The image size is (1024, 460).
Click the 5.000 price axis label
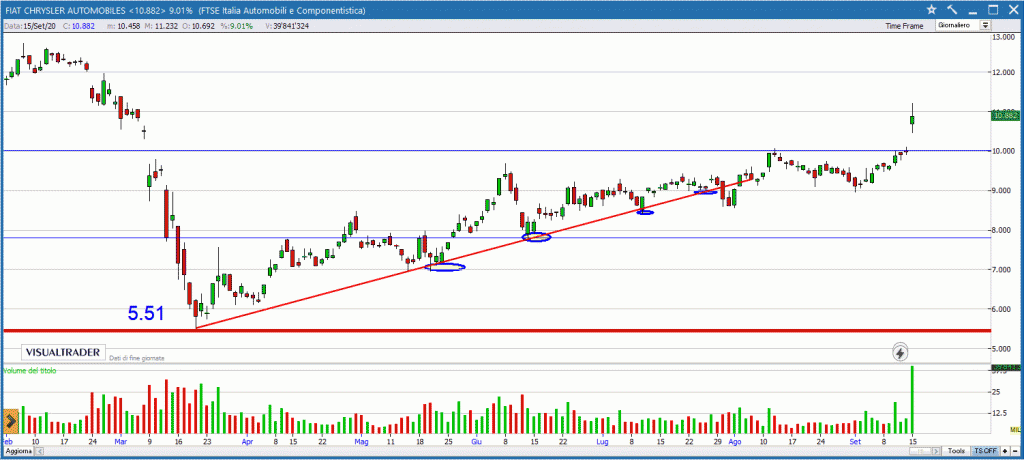1004,349
